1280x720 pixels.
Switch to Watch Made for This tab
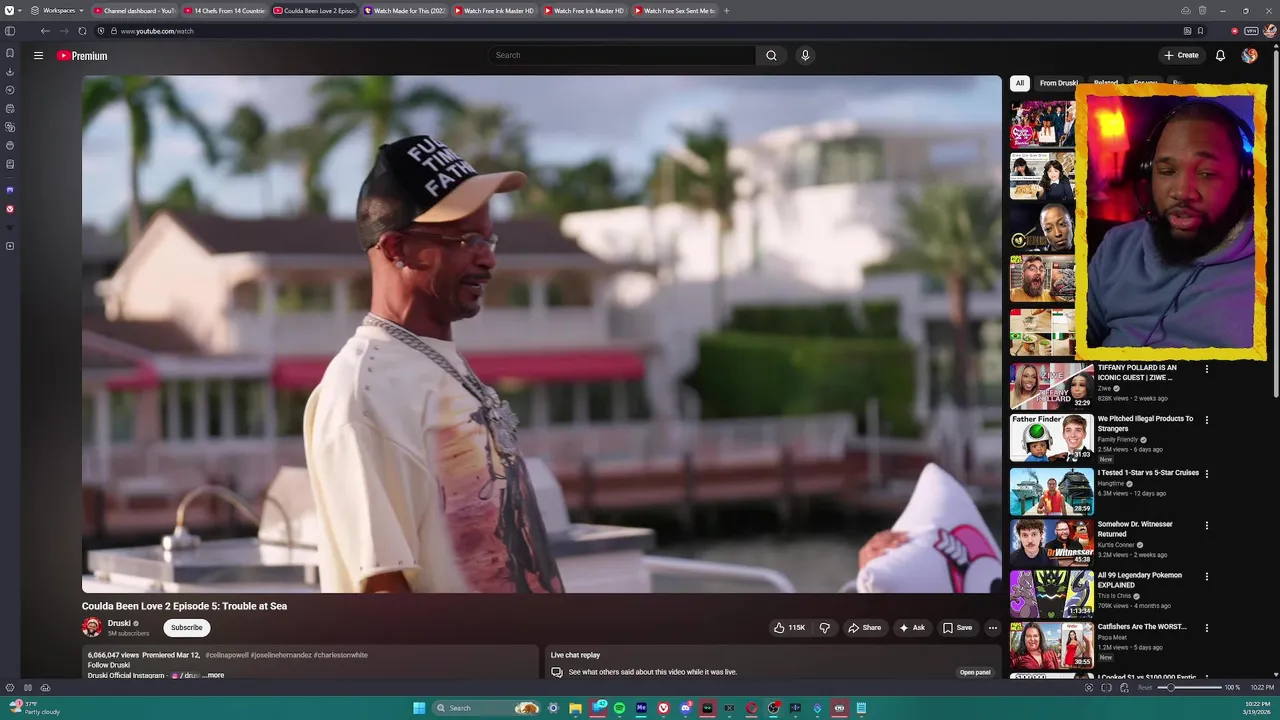[404, 10]
